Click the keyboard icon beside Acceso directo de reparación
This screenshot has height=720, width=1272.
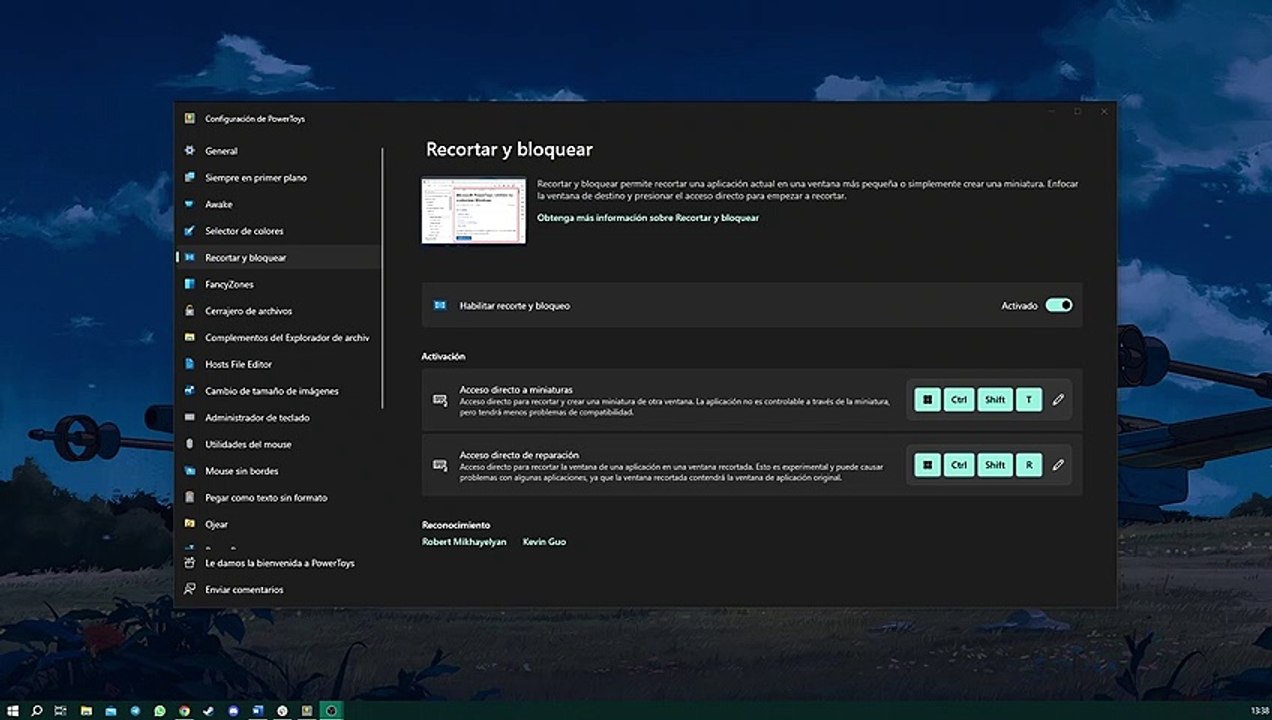coord(440,465)
